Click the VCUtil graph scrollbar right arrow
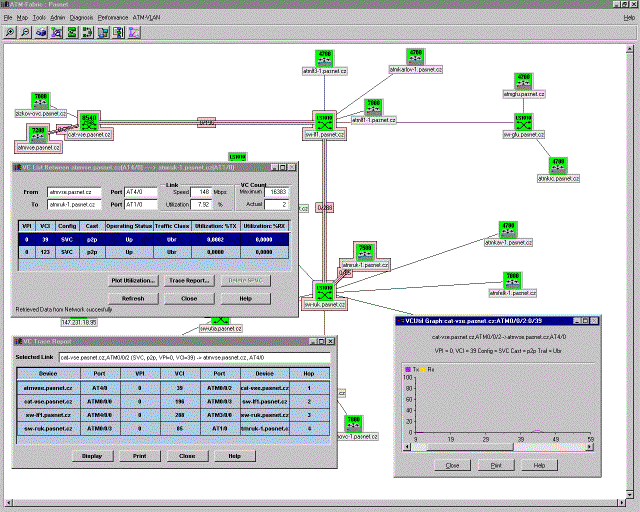The width and height of the screenshot is (640, 512). (x=589, y=447)
